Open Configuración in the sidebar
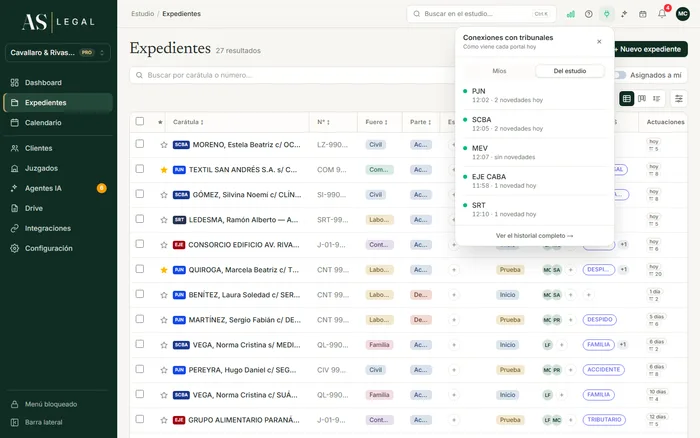Image resolution: width=700 pixels, height=438 pixels. pyautogui.click(x=58, y=249)
